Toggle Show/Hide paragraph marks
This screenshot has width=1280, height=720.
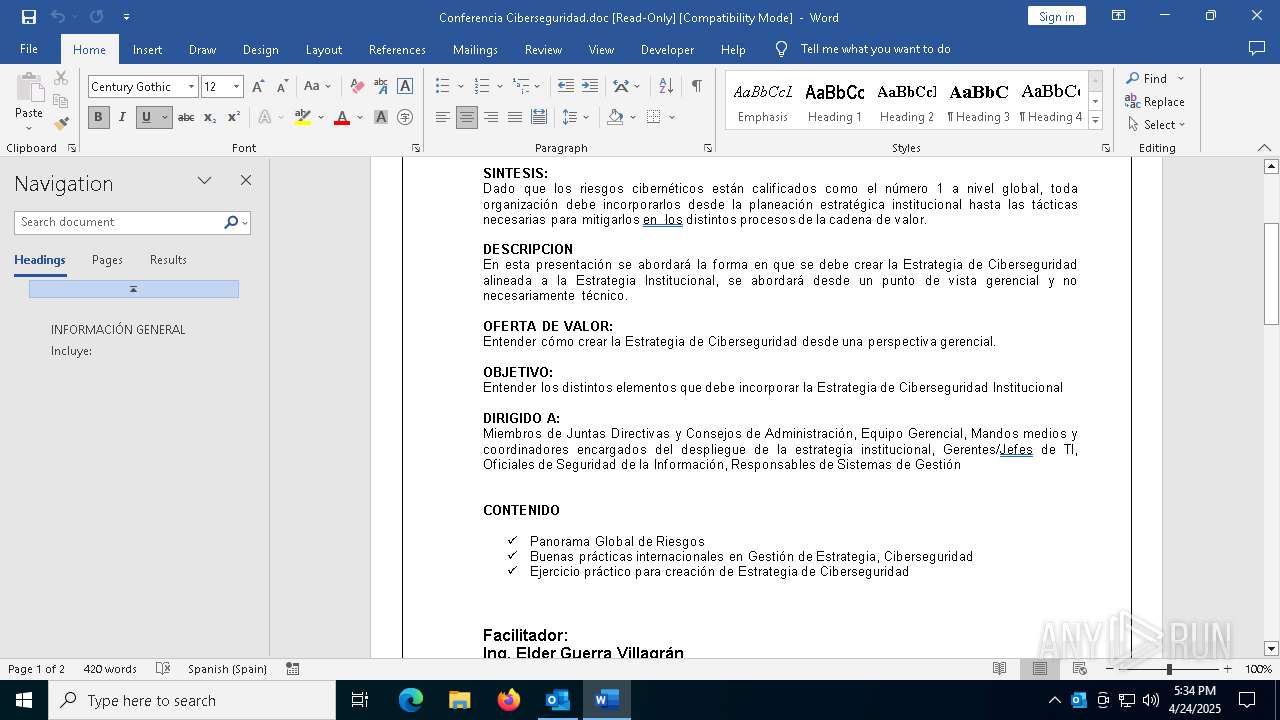[x=697, y=87]
